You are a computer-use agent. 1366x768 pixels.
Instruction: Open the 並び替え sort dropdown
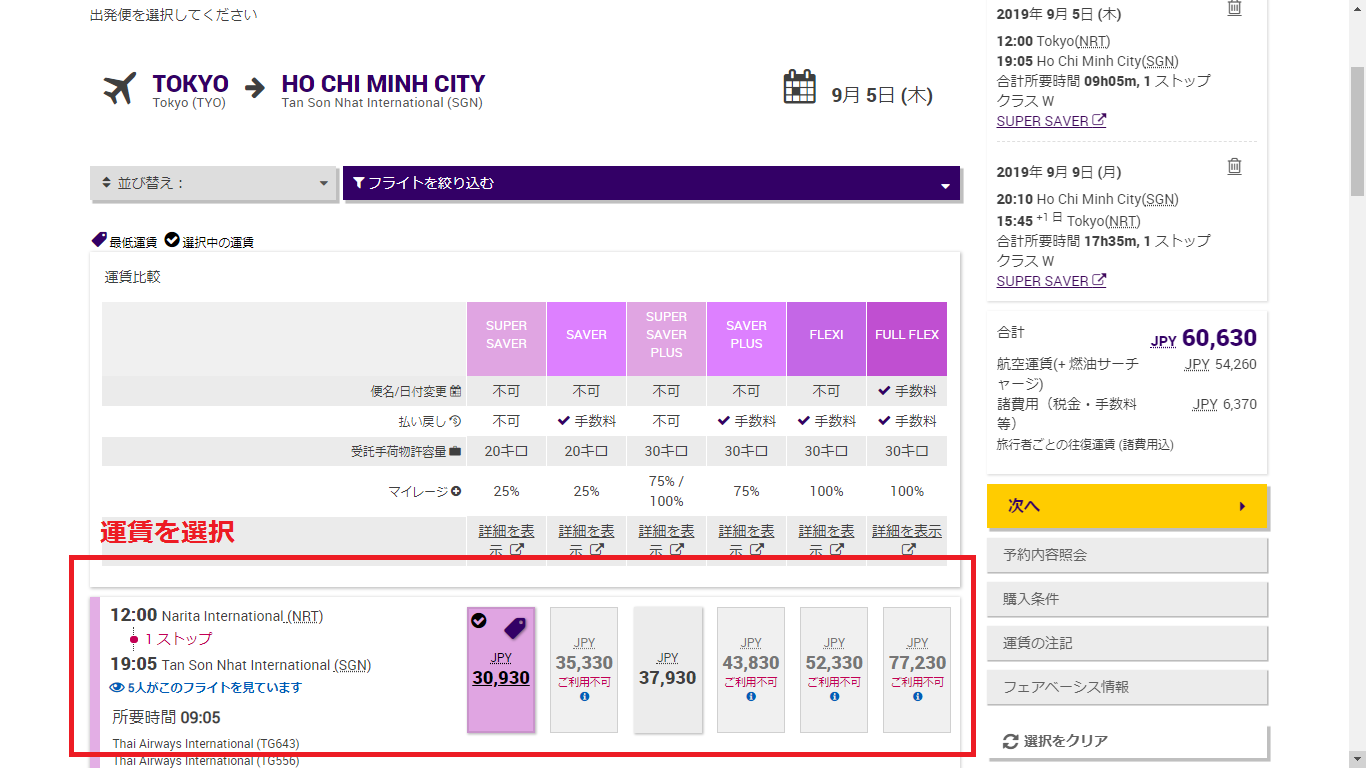click(214, 184)
